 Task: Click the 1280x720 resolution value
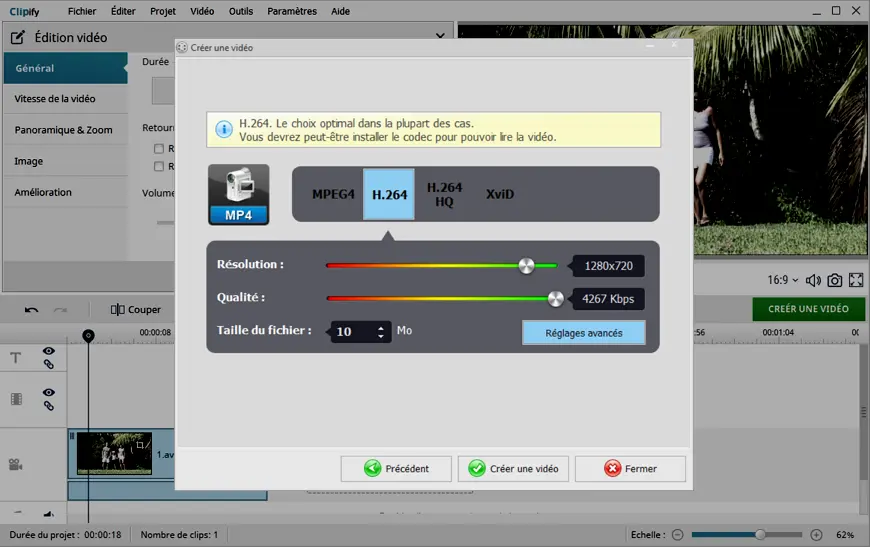[608, 266]
